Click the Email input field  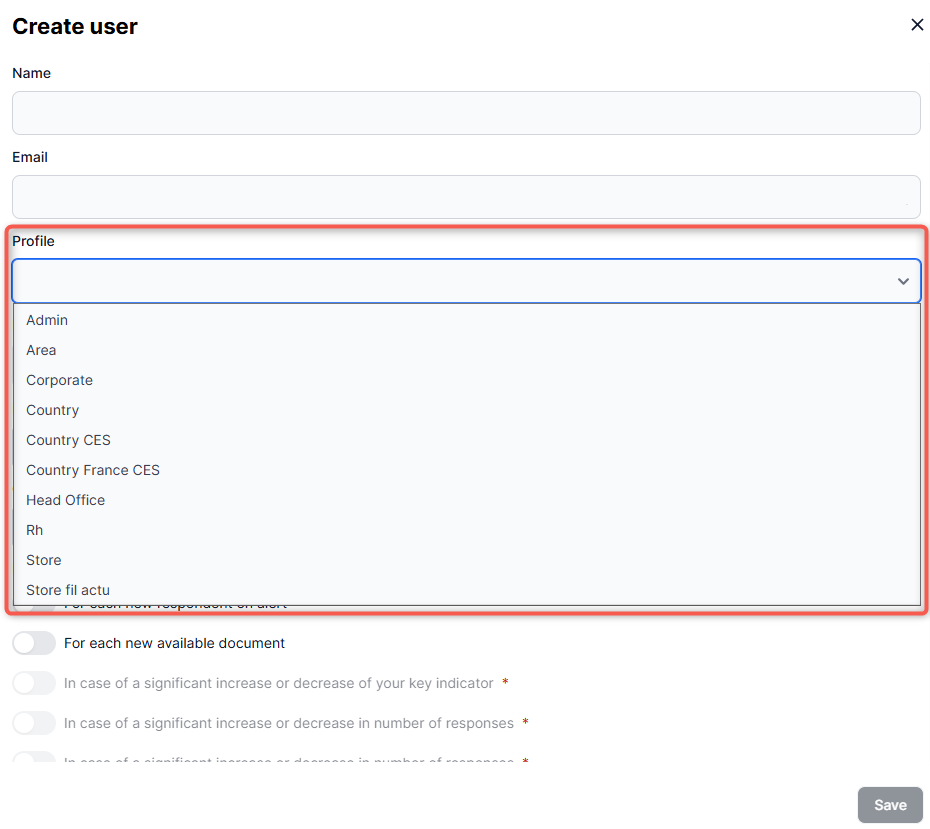click(x=466, y=197)
